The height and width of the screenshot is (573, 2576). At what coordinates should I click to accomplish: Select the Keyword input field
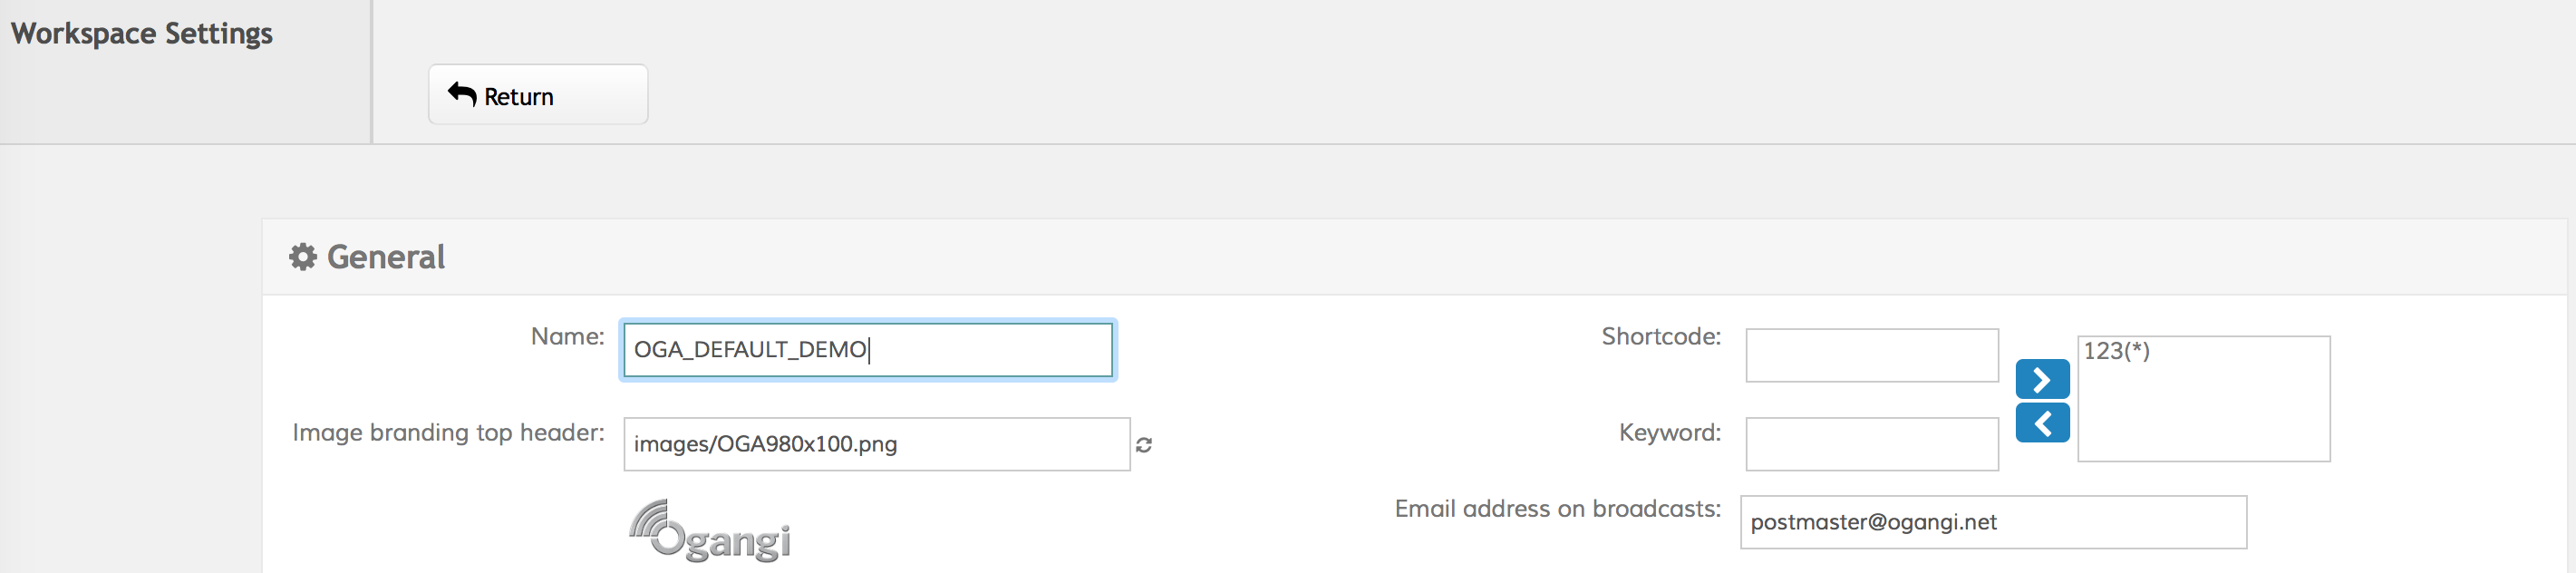[1871, 444]
